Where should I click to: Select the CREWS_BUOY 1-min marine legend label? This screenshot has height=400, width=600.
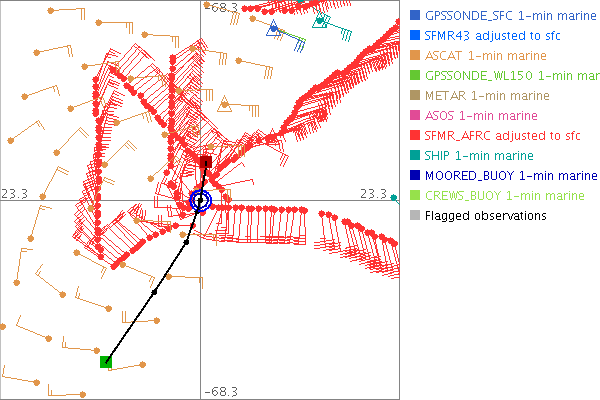coord(504,196)
